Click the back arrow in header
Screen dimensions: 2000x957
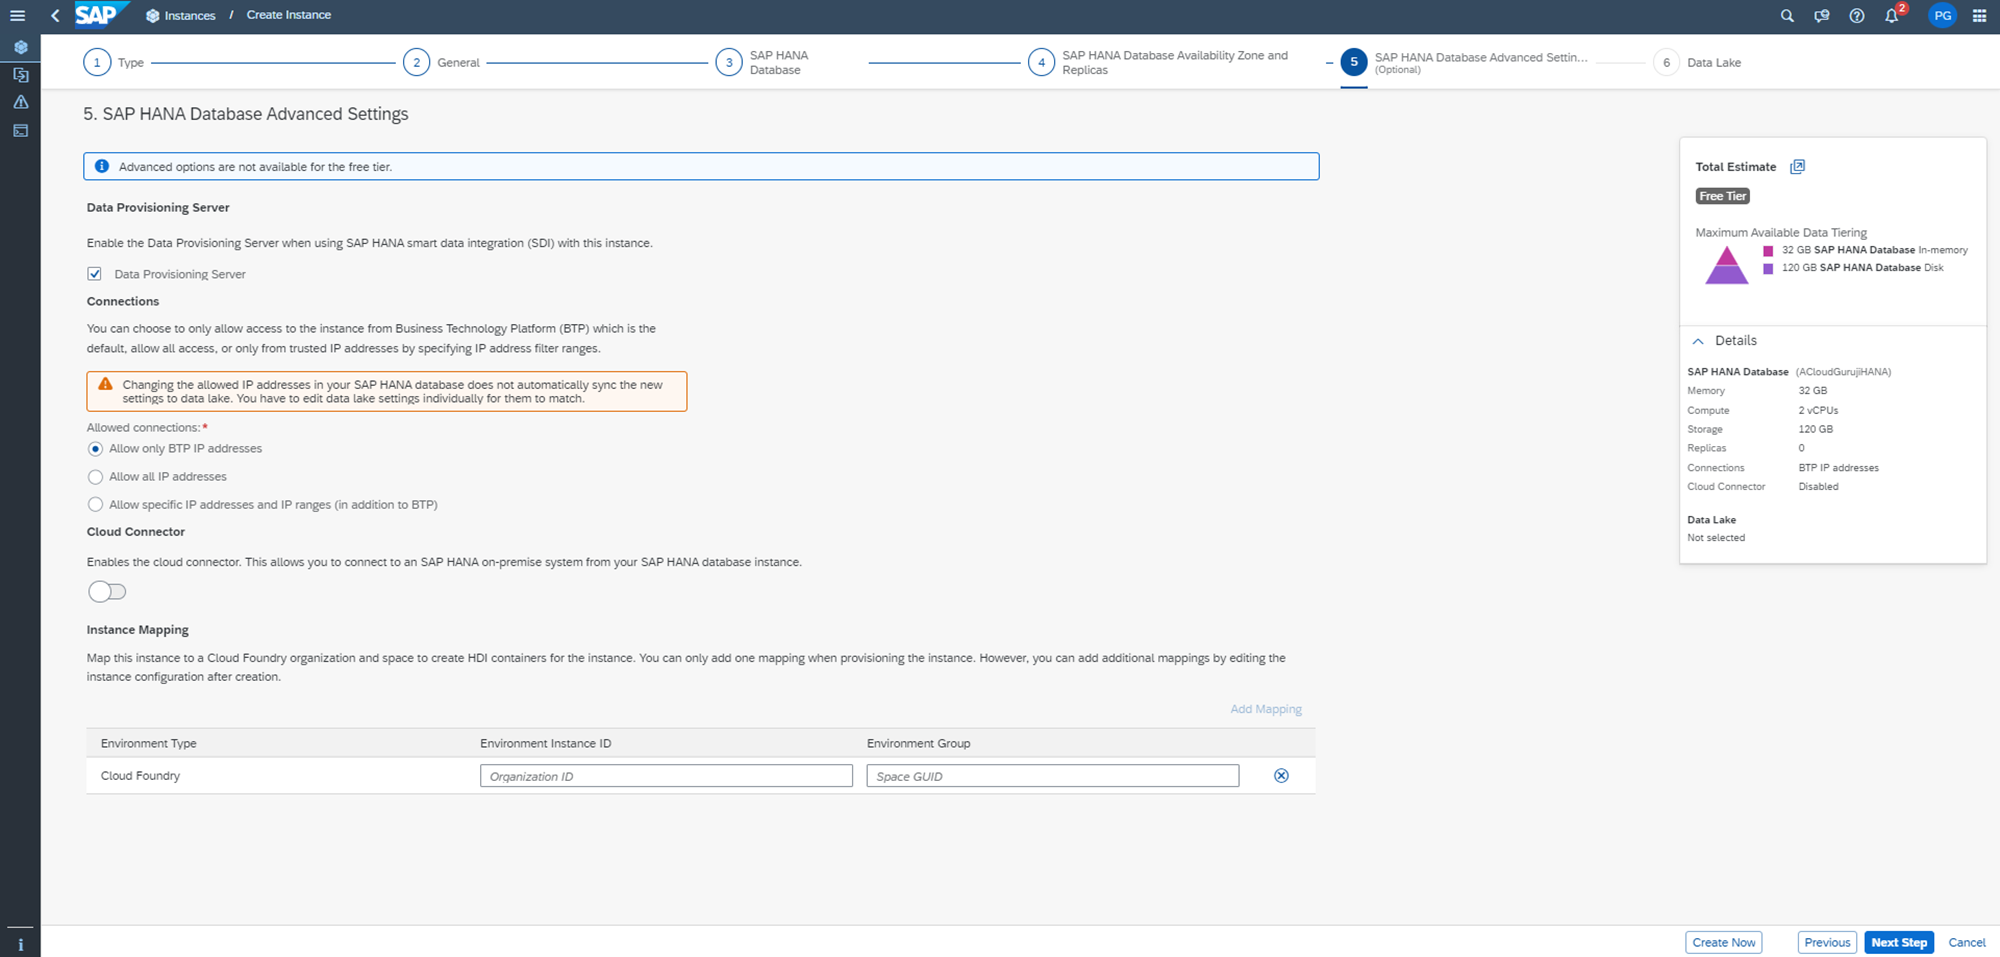click(x=55, y=16)
